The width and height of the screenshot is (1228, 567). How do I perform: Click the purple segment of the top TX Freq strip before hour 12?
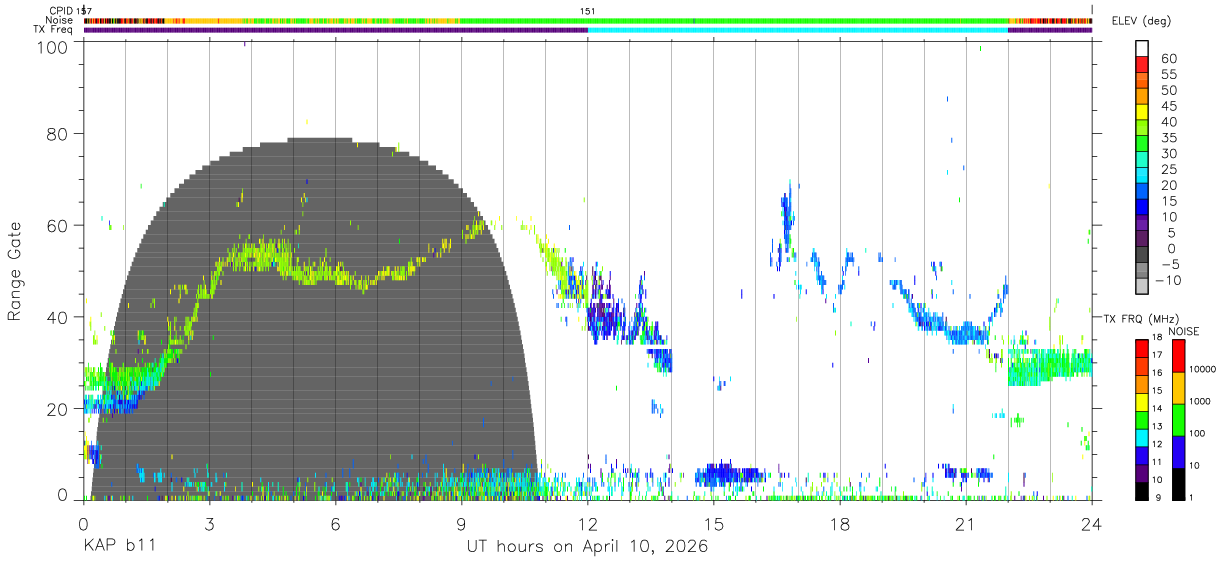pos(335,29)
